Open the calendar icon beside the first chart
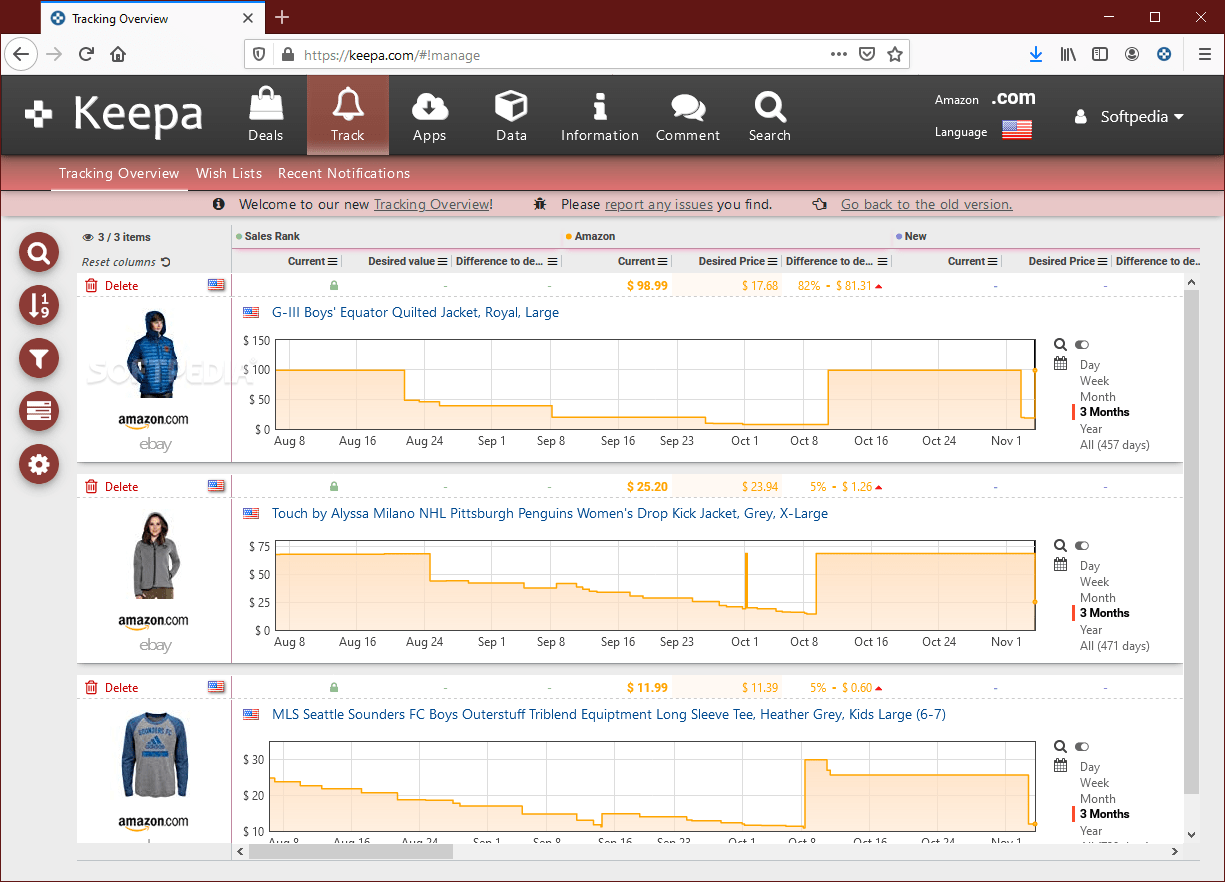 click(1060, 364)
